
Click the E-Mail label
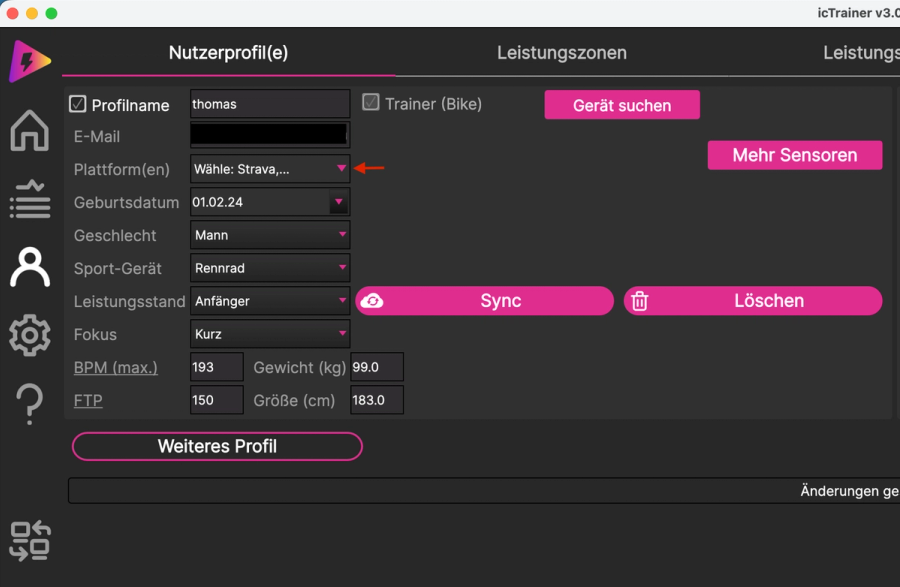pos(96,137)
